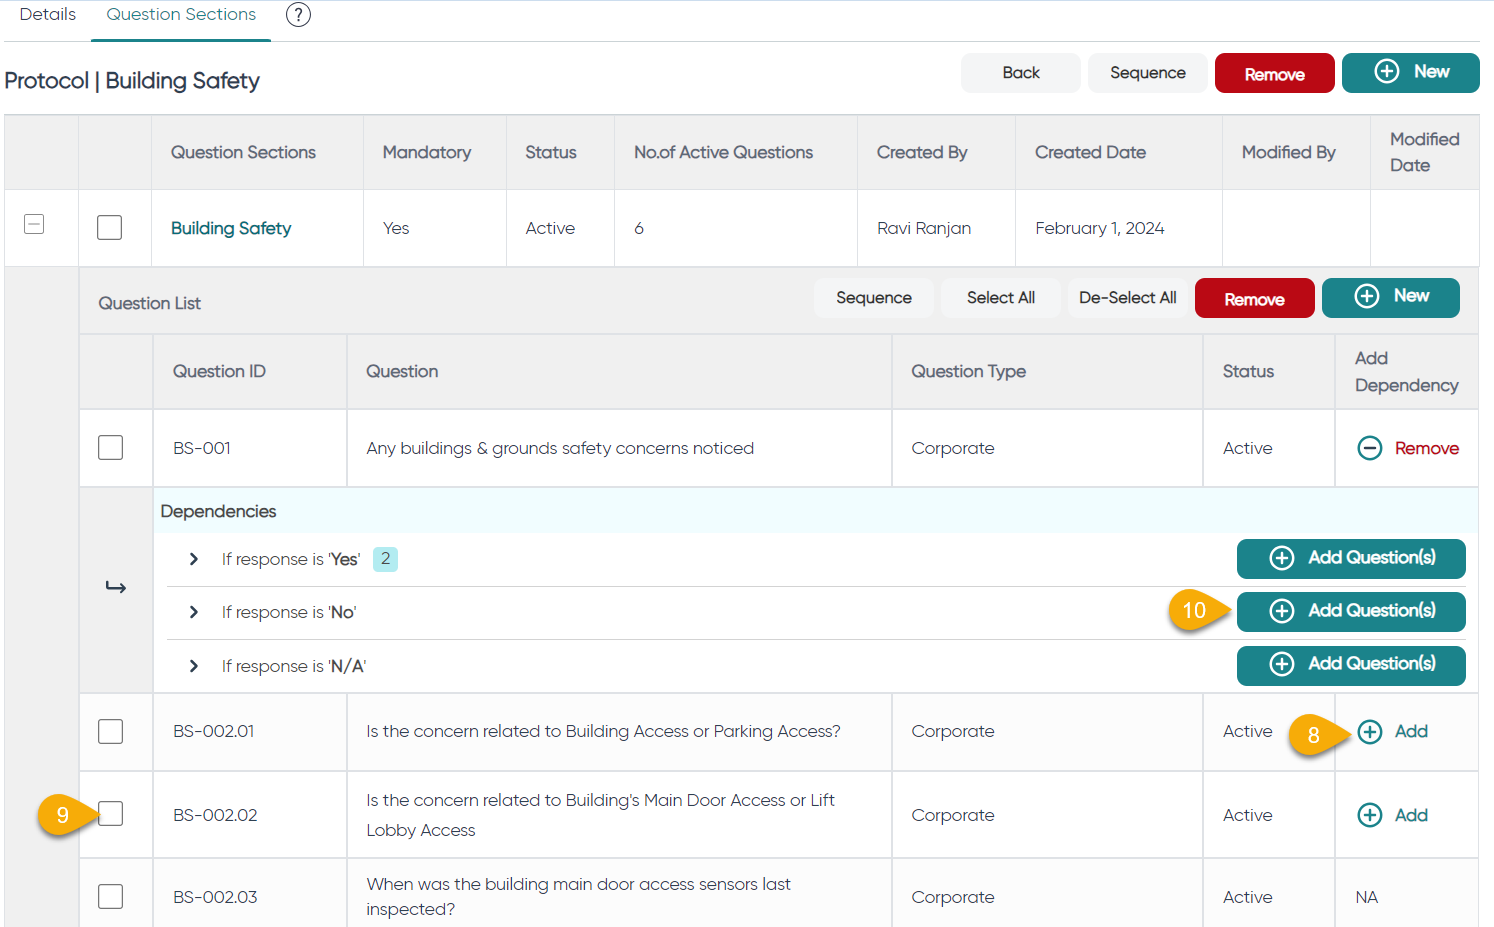Click the Select All button

pyautogui.click(x=1001, y=298)
